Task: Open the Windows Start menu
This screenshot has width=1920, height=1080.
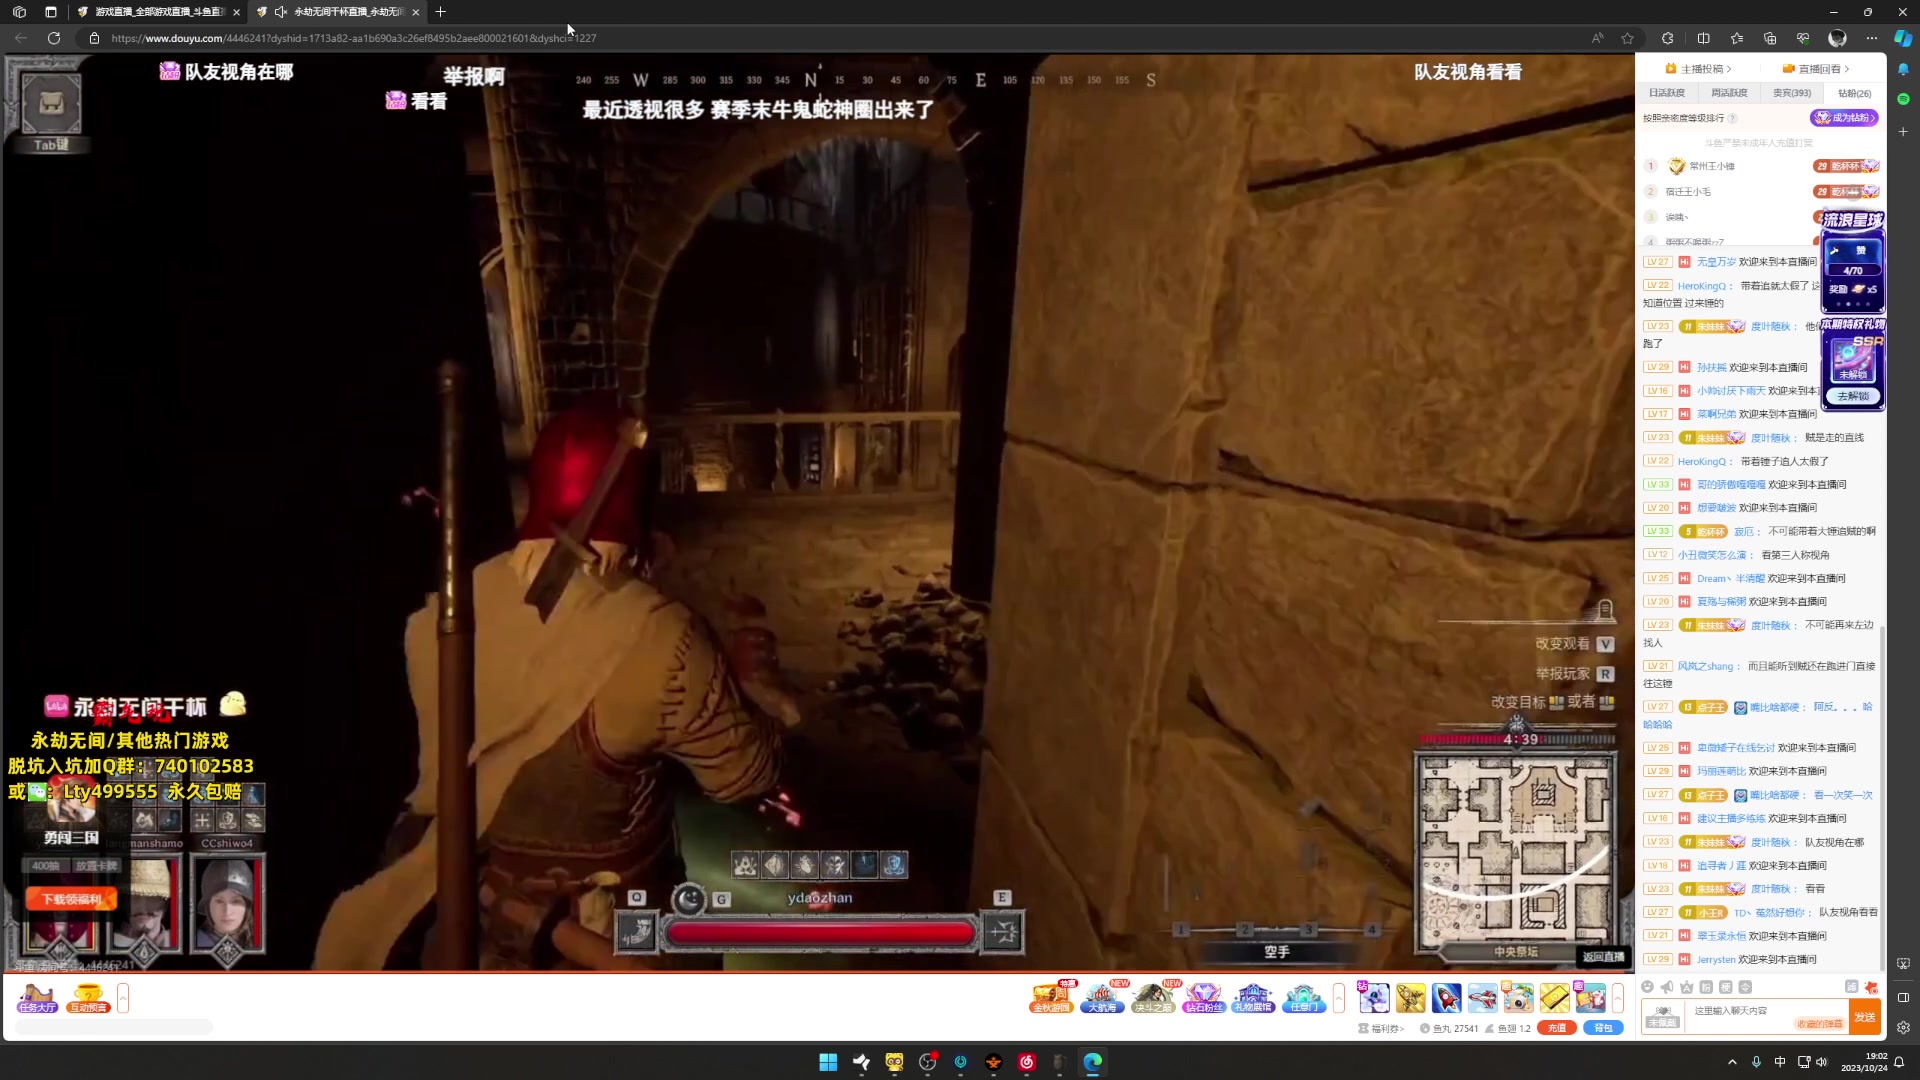Action: [828, 1062]
